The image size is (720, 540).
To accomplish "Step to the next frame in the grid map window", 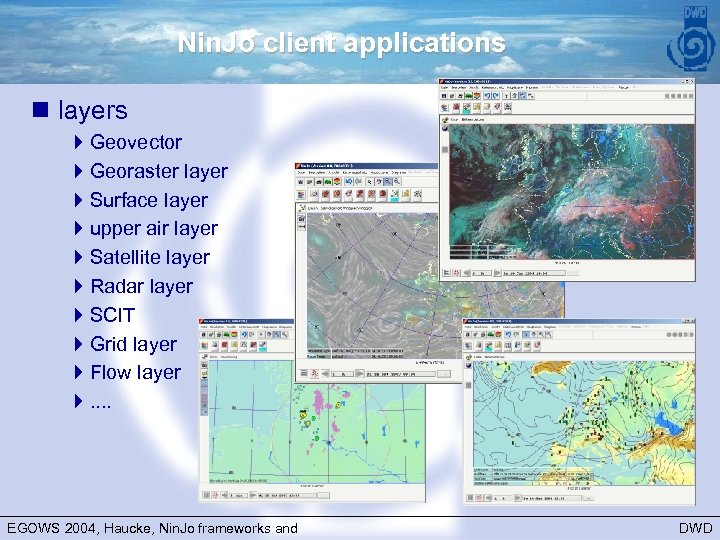I will pyautogui.click(x=518, y=498).
